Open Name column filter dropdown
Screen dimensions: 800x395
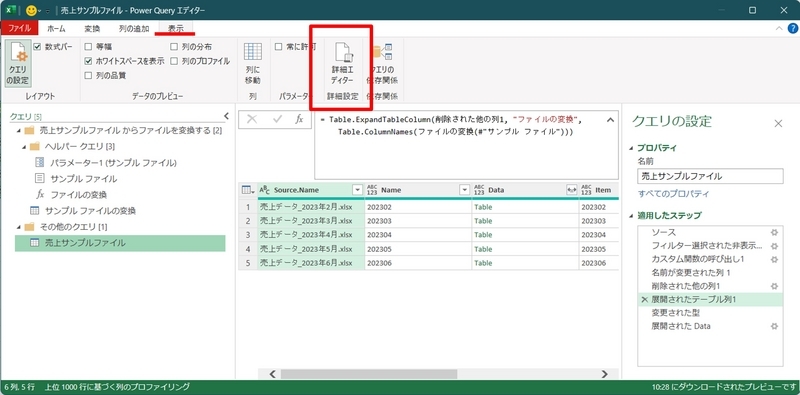point(464,190)
